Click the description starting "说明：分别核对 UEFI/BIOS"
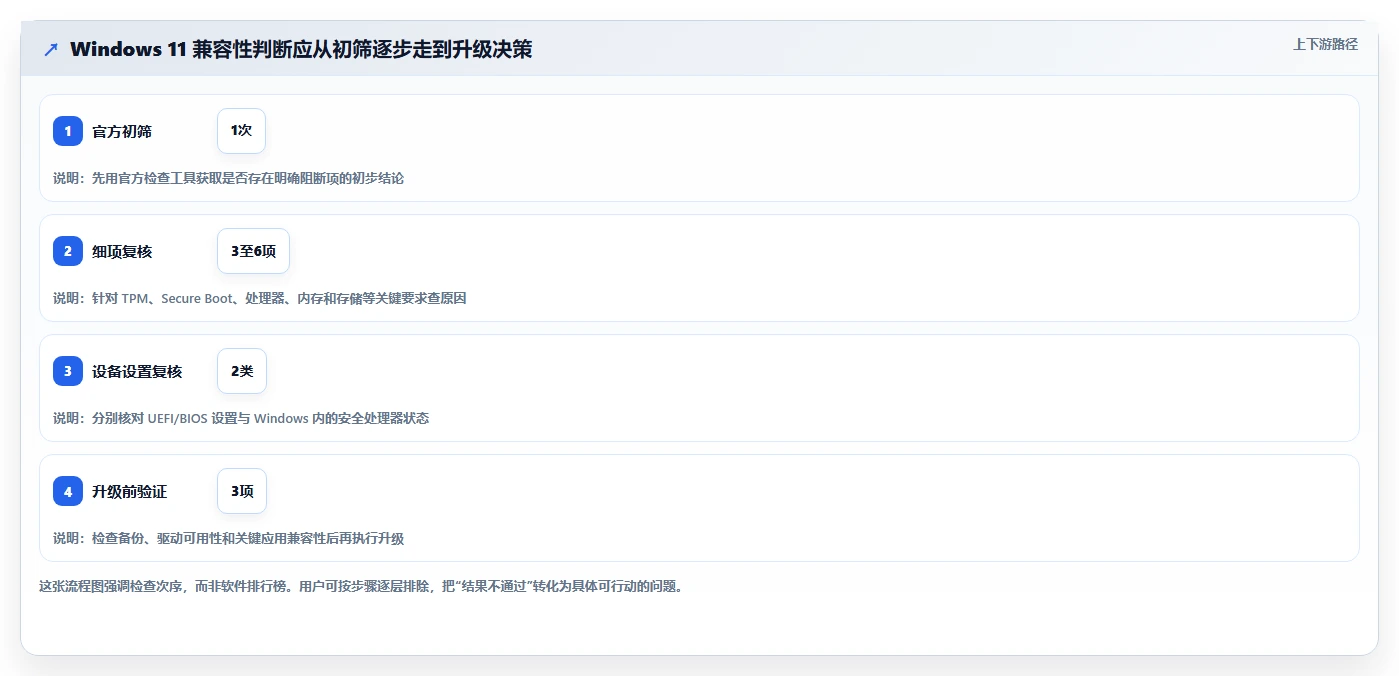This screenshot has height=676, width=1399. point(241,418)
